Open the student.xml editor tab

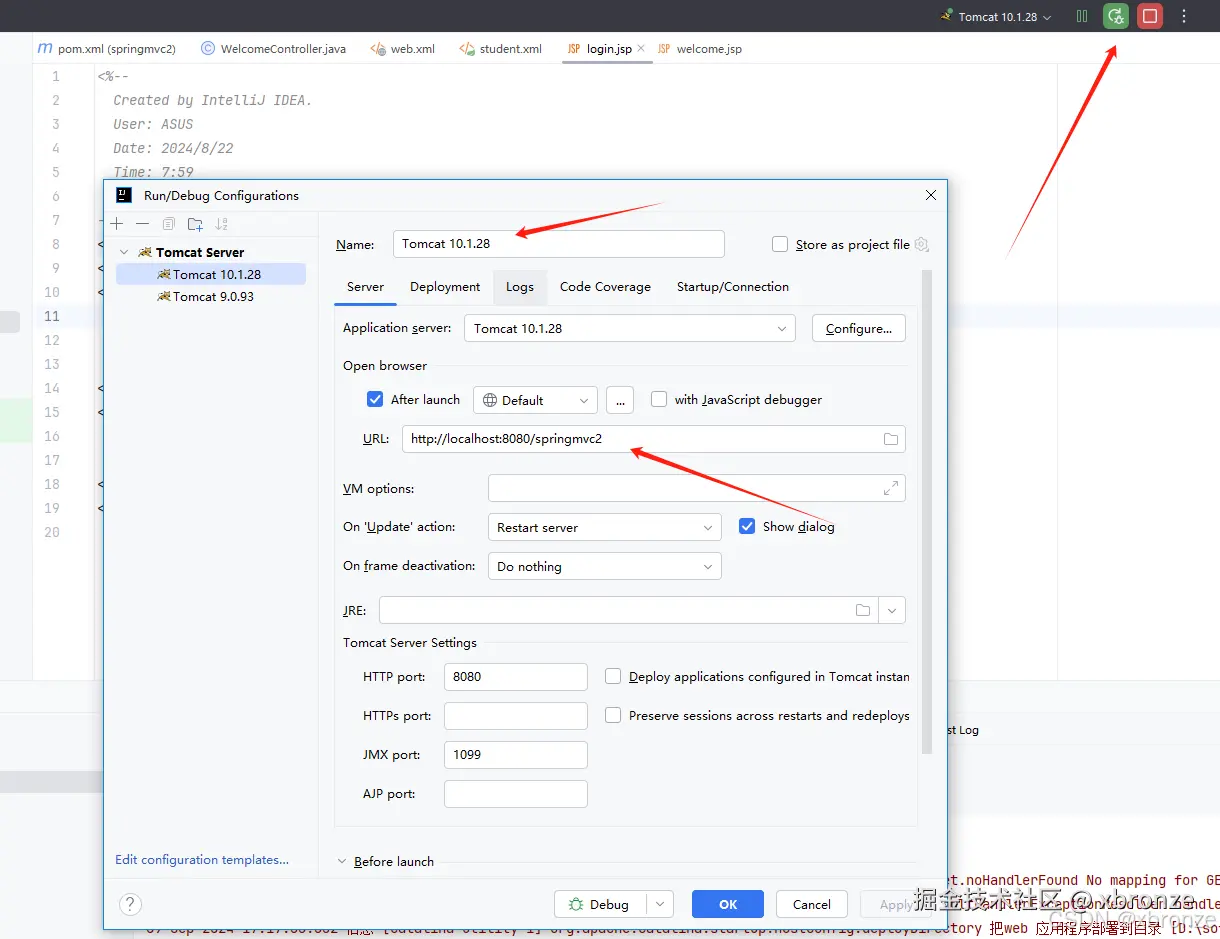coord(500,48)
